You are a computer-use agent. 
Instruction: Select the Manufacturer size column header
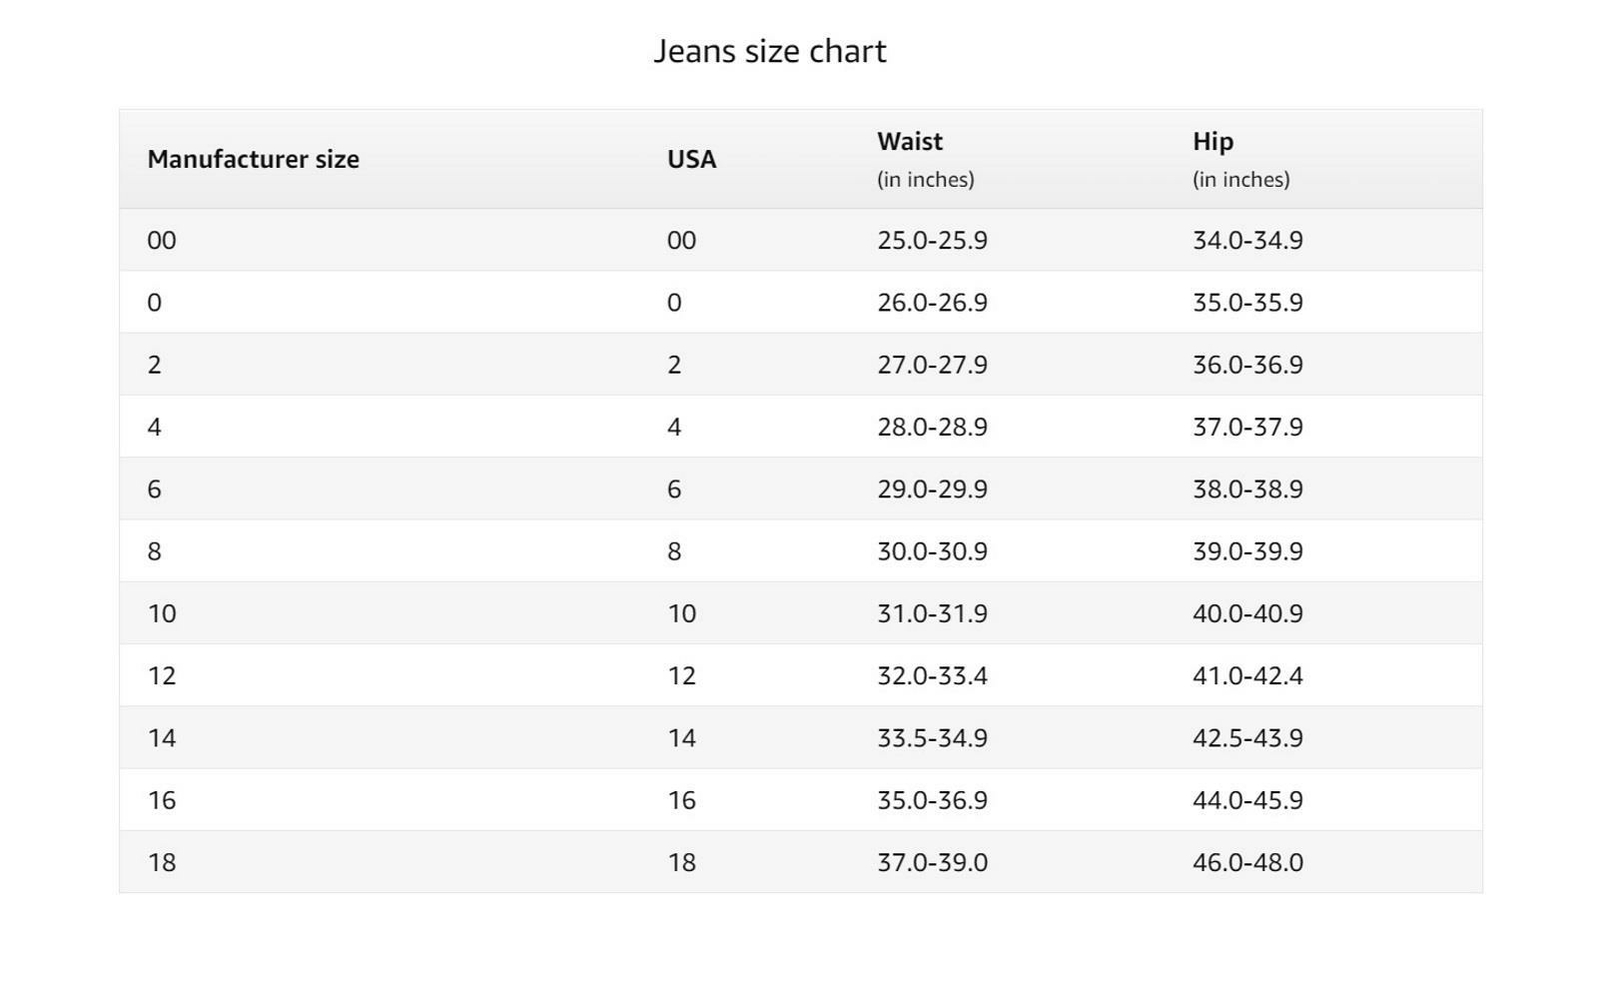pyautogui.click(x=253, y=159)
